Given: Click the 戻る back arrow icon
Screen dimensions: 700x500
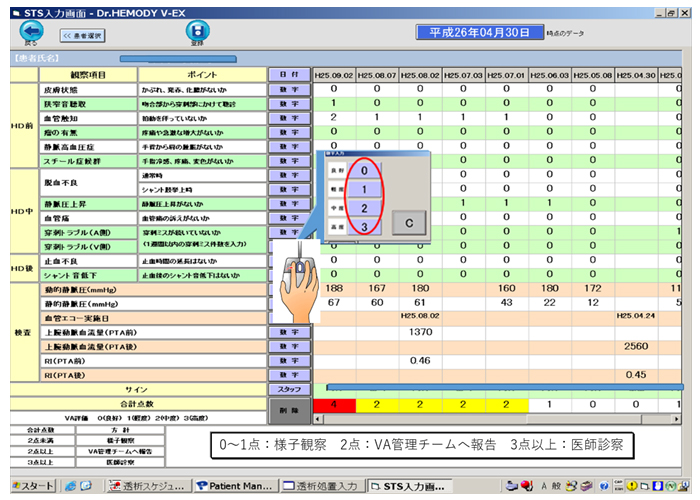Looking at the screenshot, I should pos(31,30).
